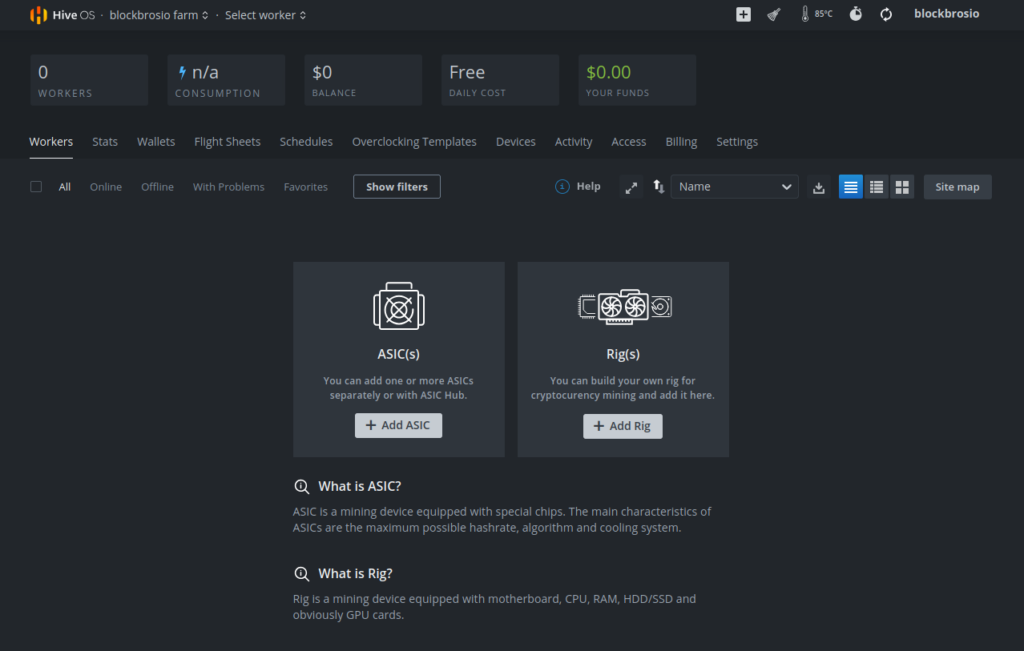The width and height of the screenshot is (1024, 651).
Task: Select the broom cleanup icon in the header
Action: 774,14
